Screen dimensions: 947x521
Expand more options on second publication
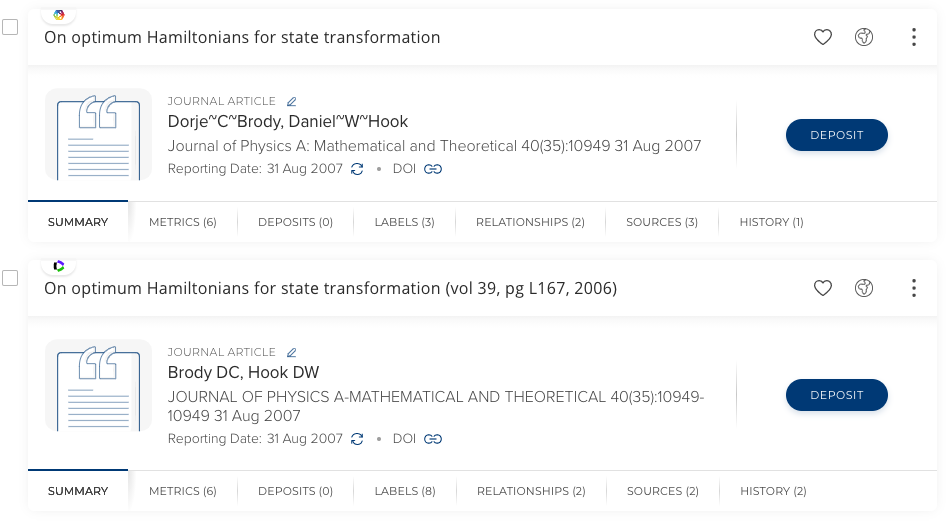(x=913, y=289)
